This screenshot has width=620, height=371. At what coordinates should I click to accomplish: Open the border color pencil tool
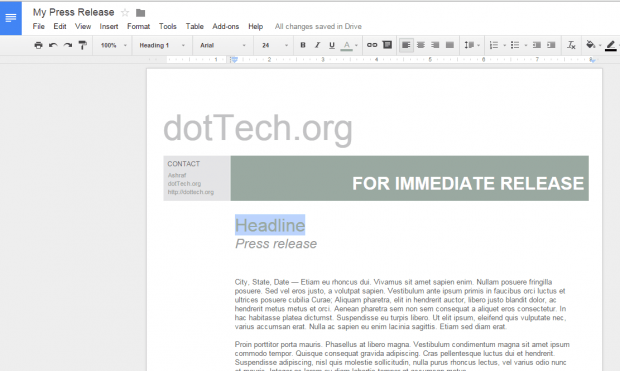[x=611, y=45]
